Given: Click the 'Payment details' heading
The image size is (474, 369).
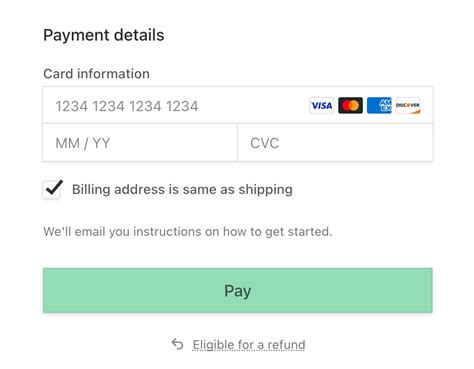Looking at the screenshot, I should click(104, 35).
